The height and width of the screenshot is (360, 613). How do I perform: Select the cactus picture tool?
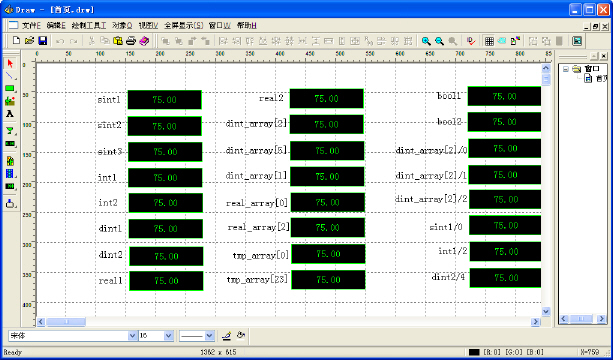[10, 101]
